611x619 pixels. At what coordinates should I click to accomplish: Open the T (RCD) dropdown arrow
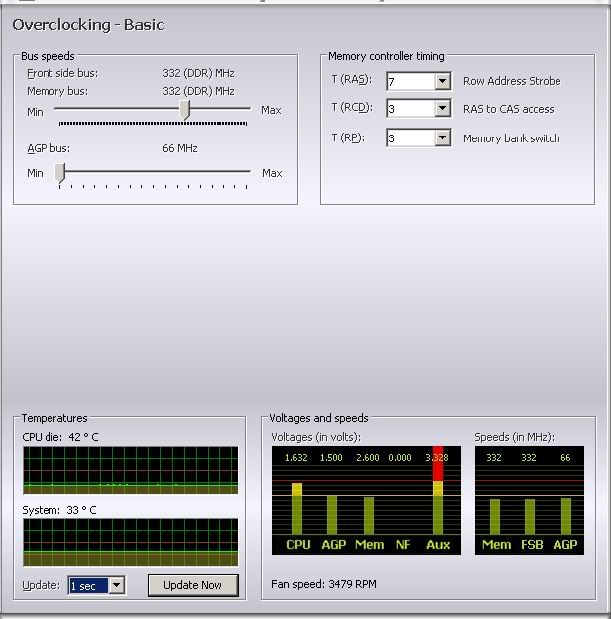point(442,108)
